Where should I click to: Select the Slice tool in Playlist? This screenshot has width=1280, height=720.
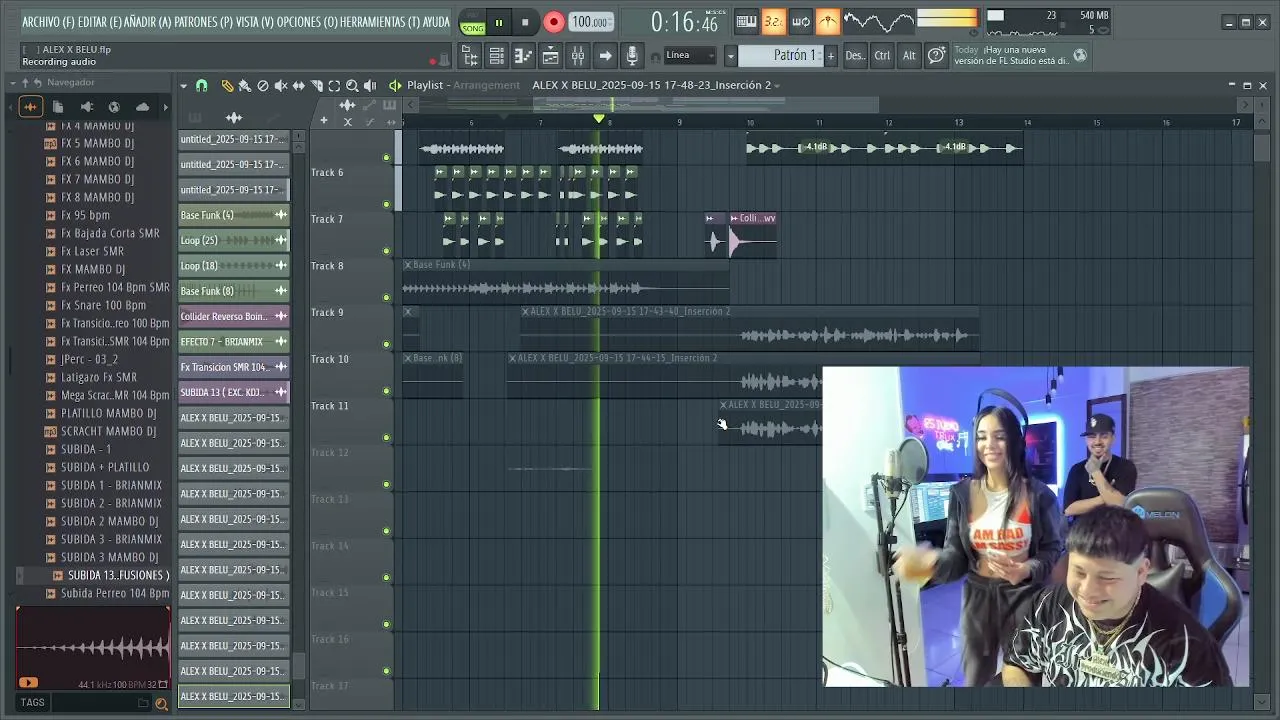point(316,86)
